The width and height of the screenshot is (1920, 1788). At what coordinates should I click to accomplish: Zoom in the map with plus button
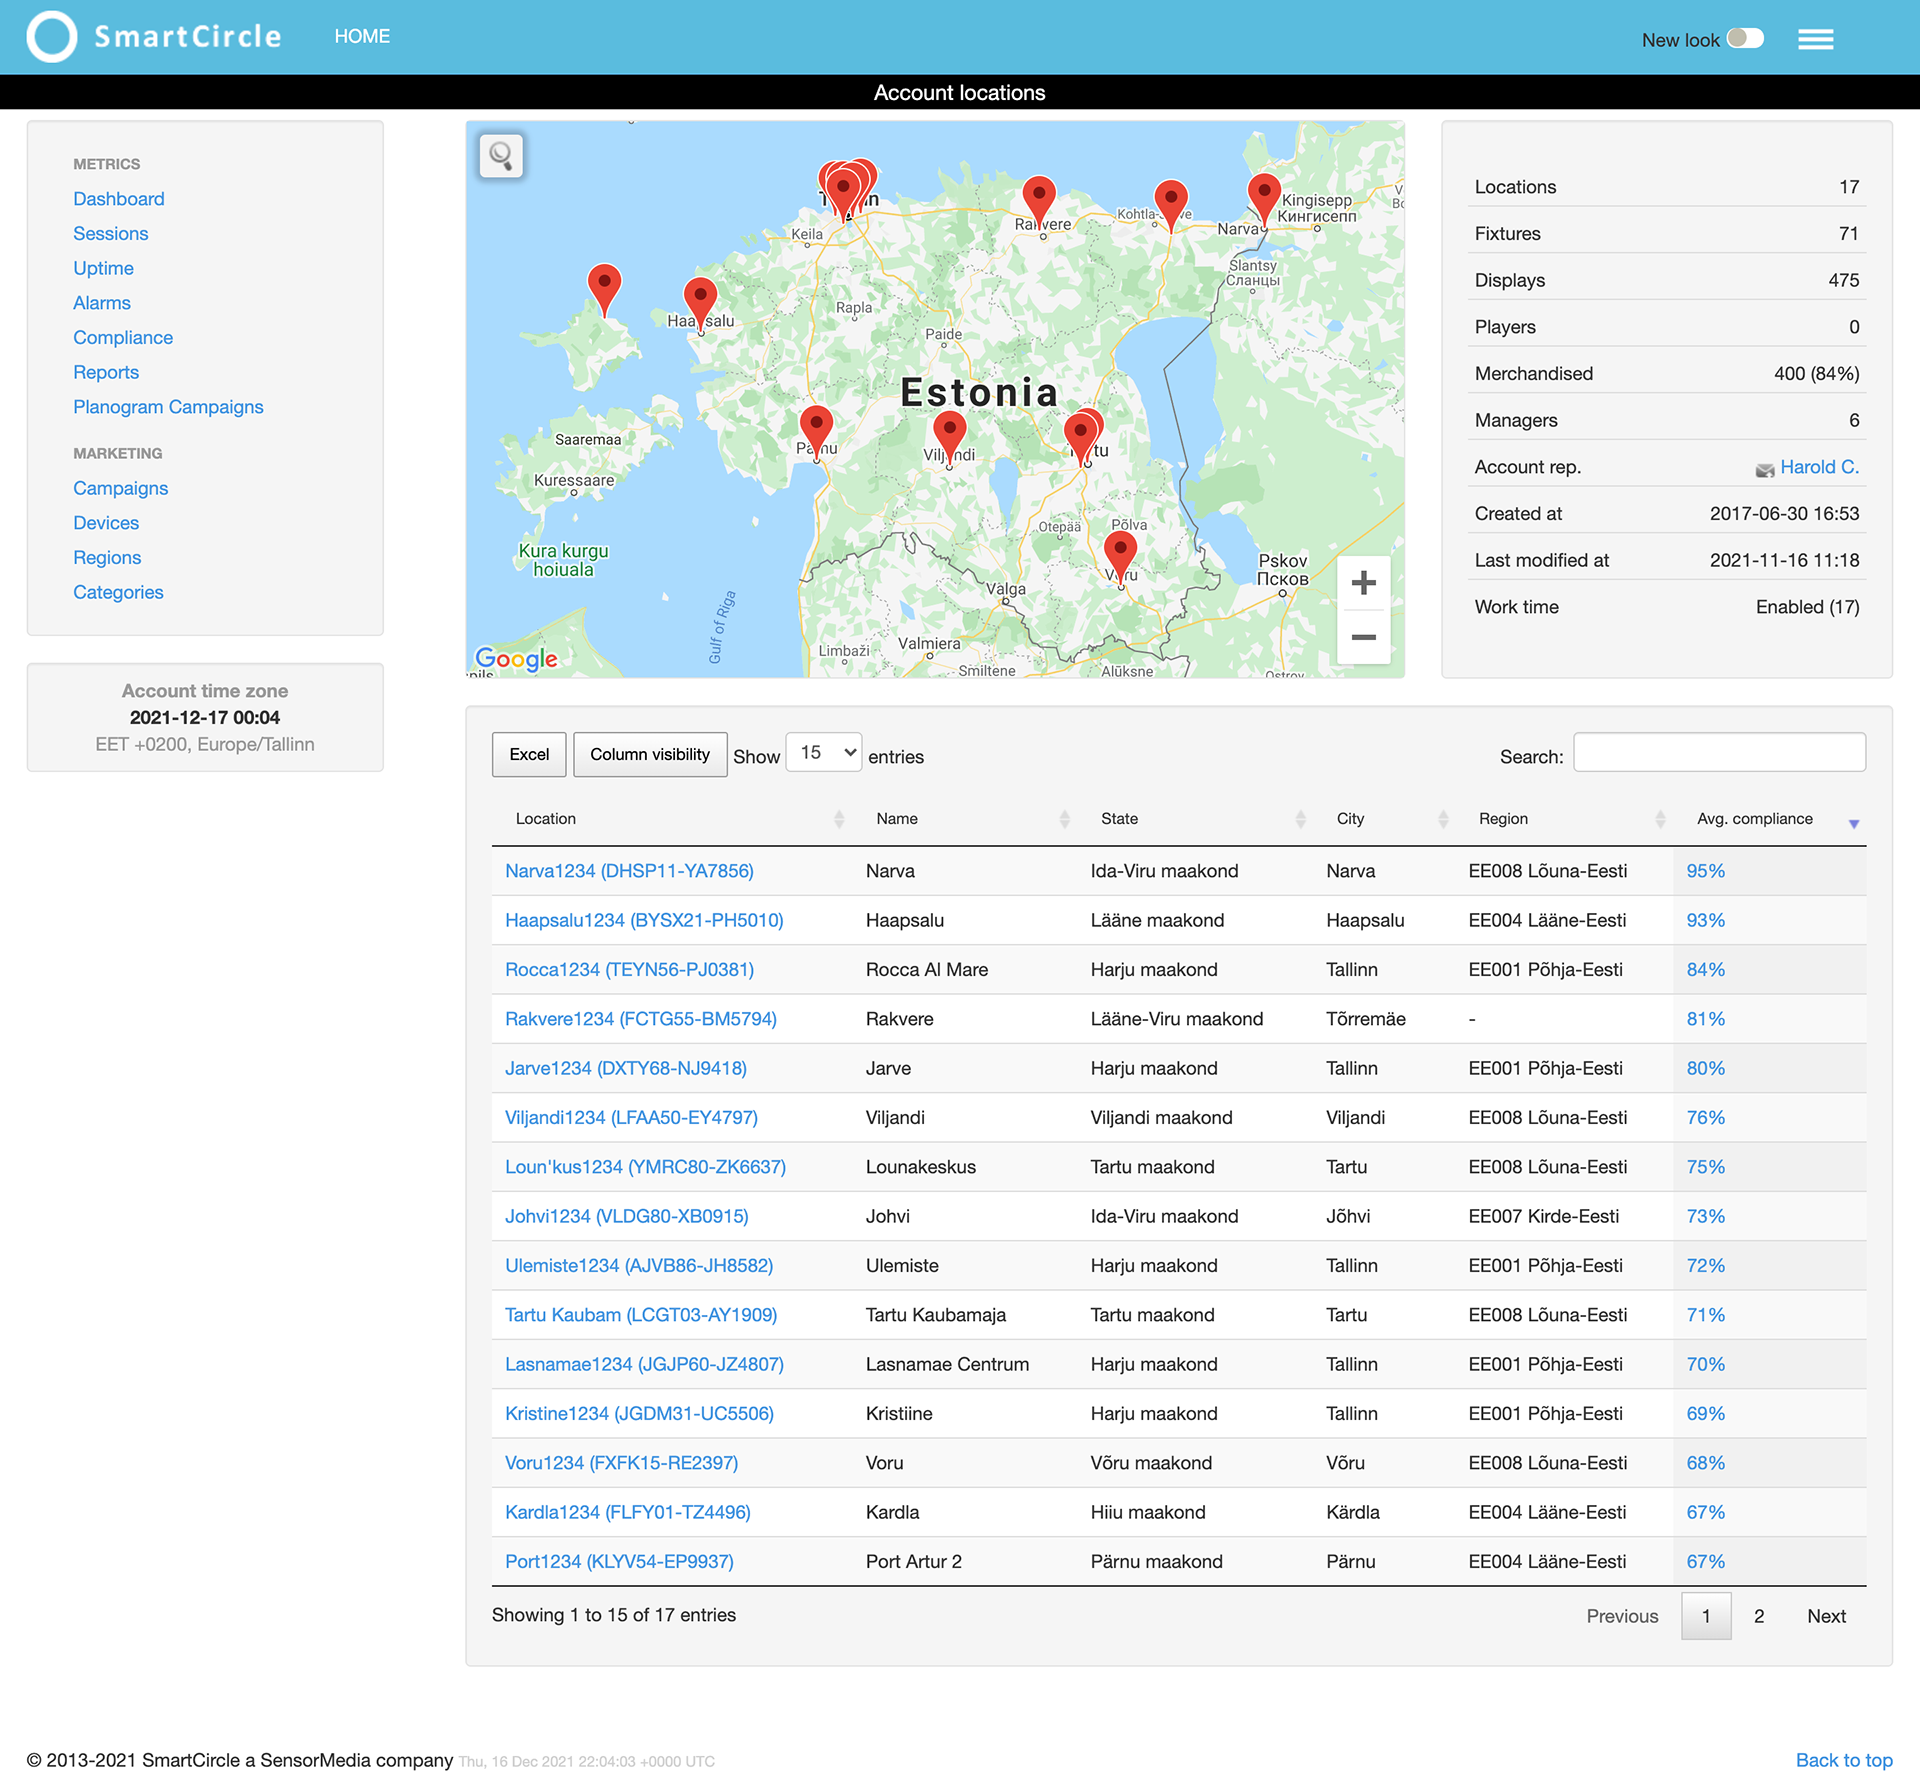point(1363,583)
